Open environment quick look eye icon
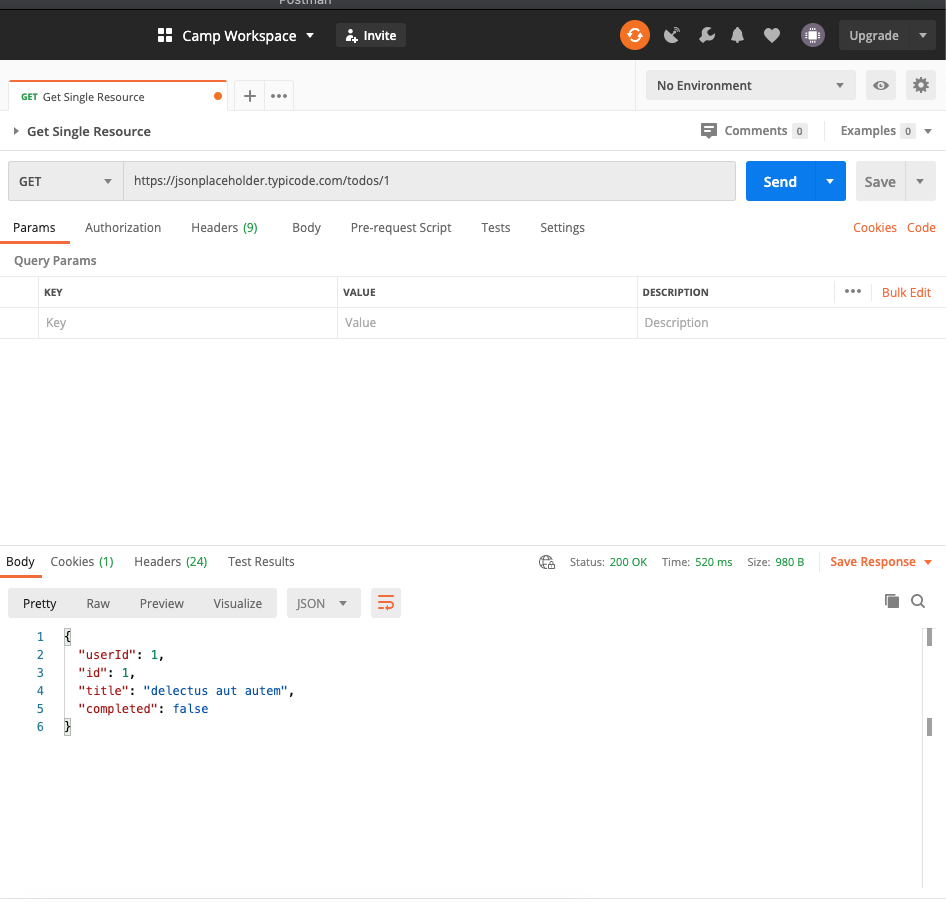 point(881,86)
